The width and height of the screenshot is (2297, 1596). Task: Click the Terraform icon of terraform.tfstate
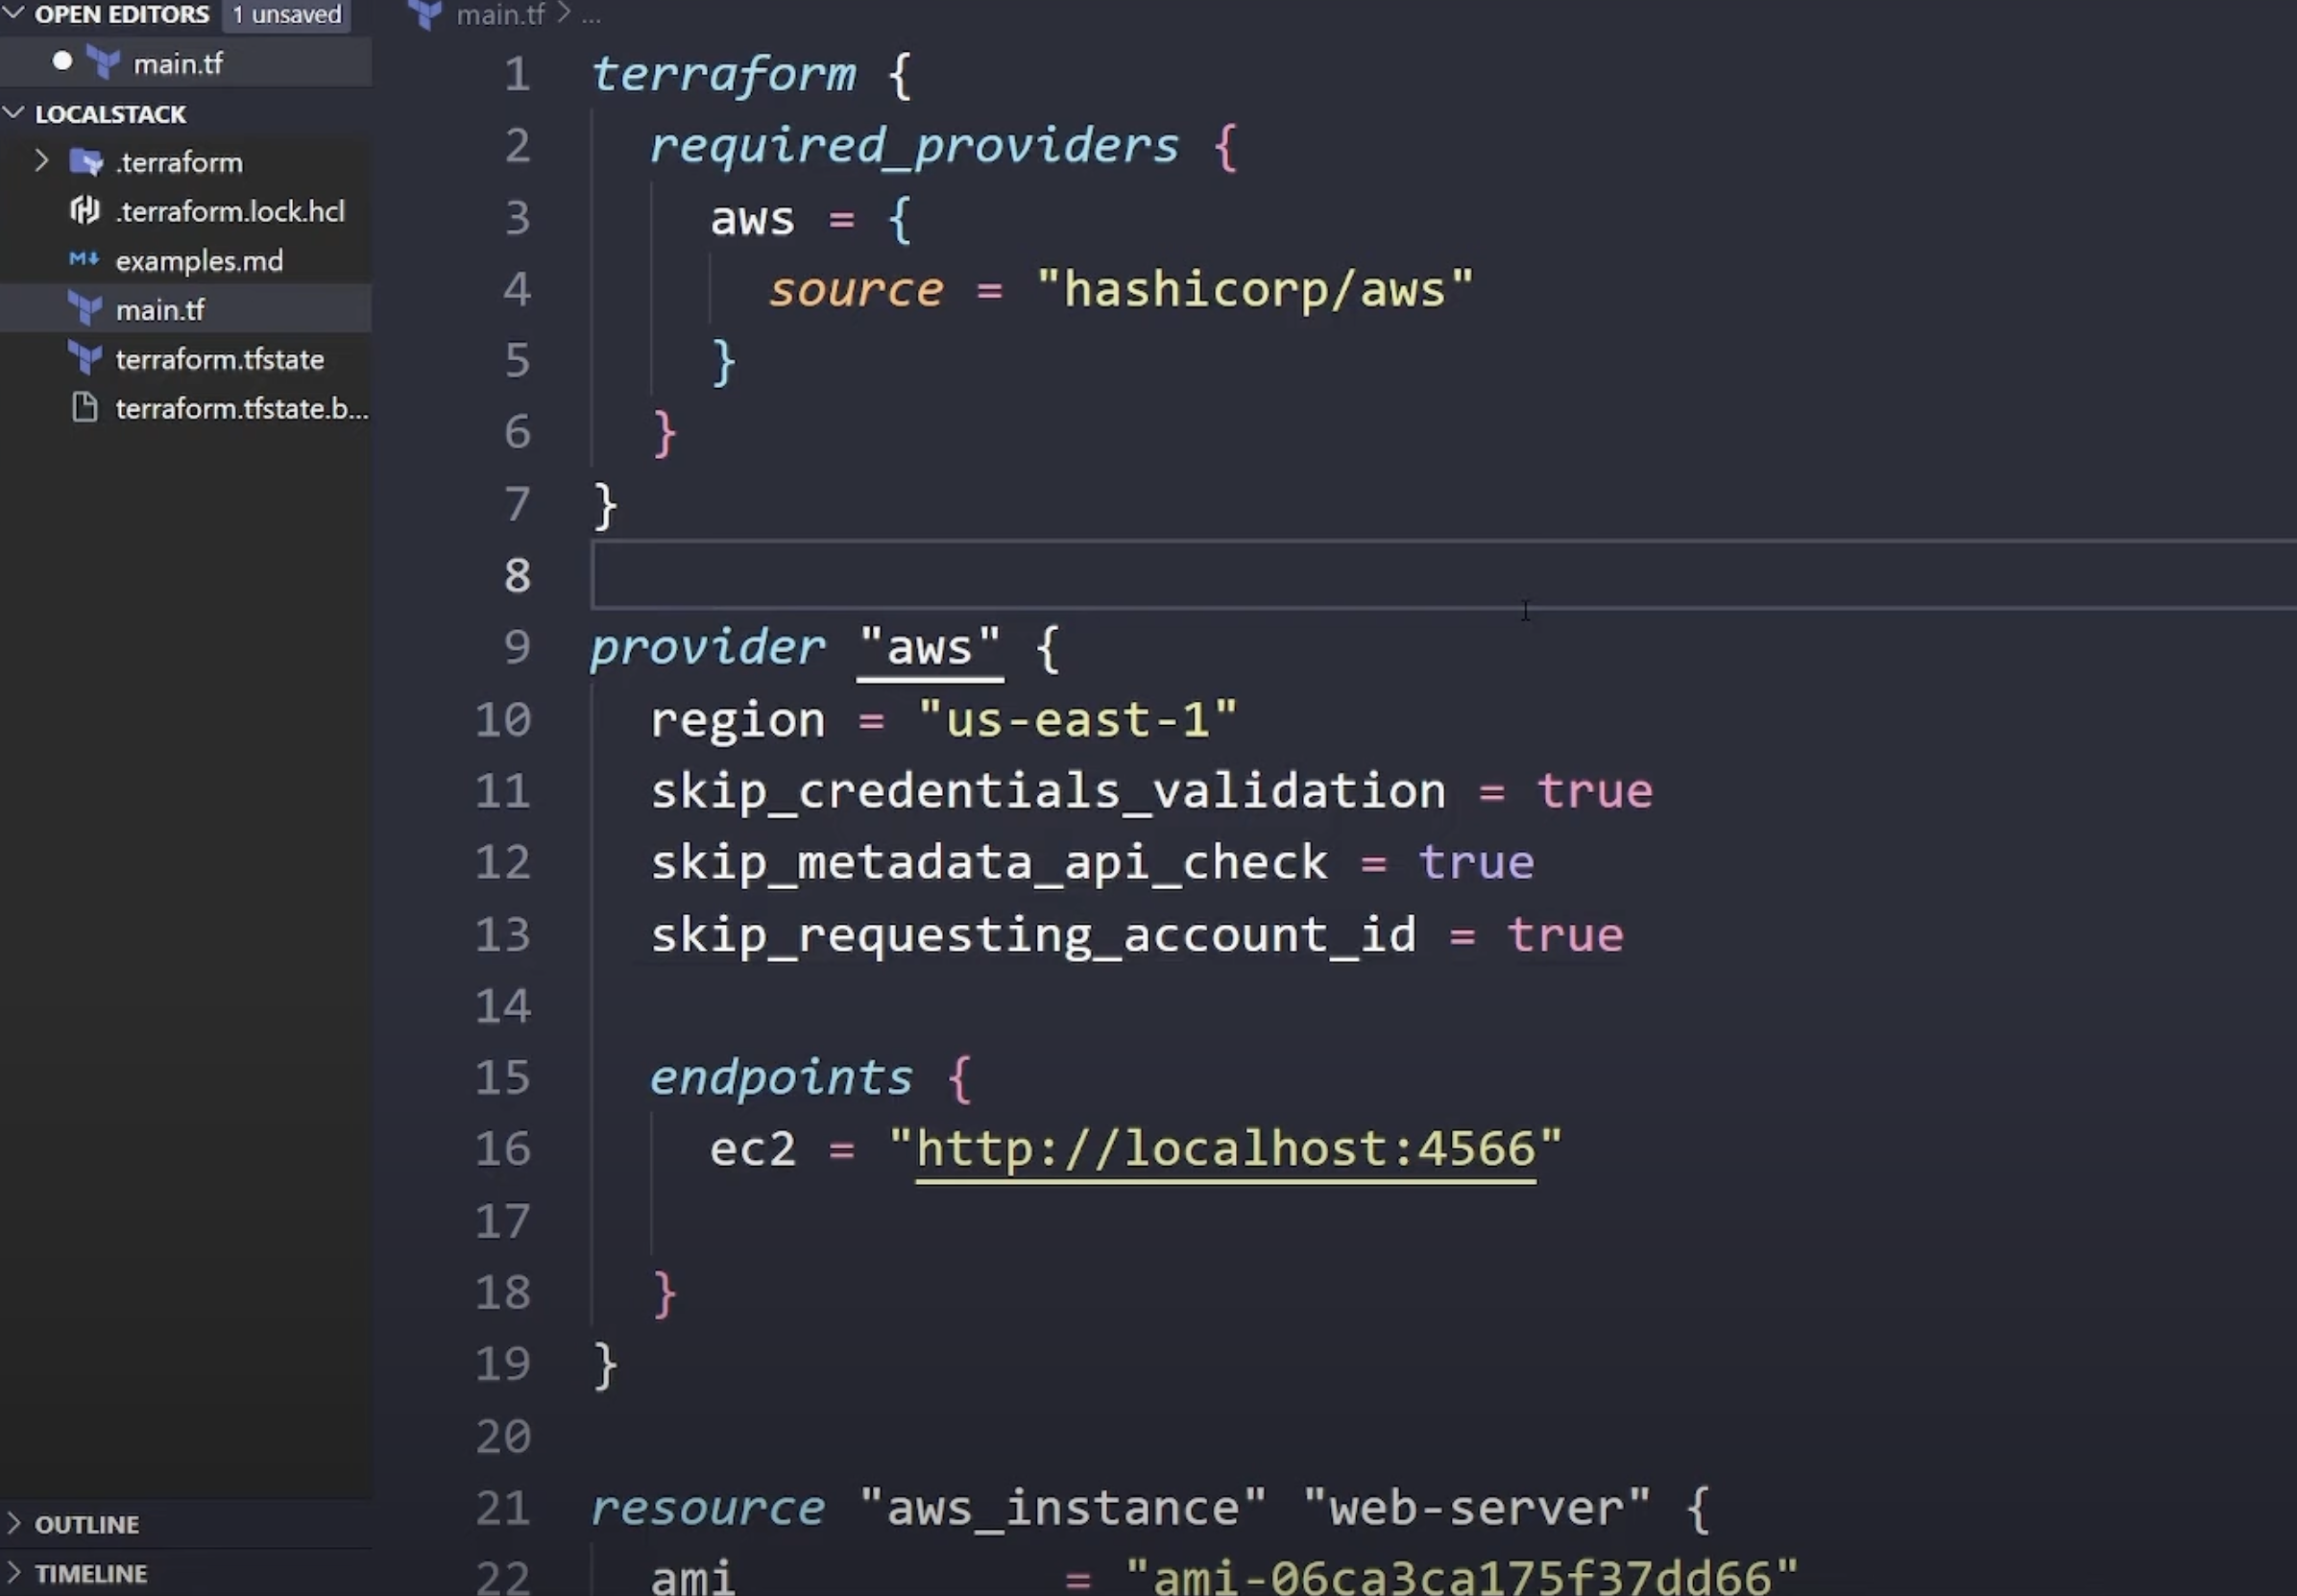[x=85, y=358]
